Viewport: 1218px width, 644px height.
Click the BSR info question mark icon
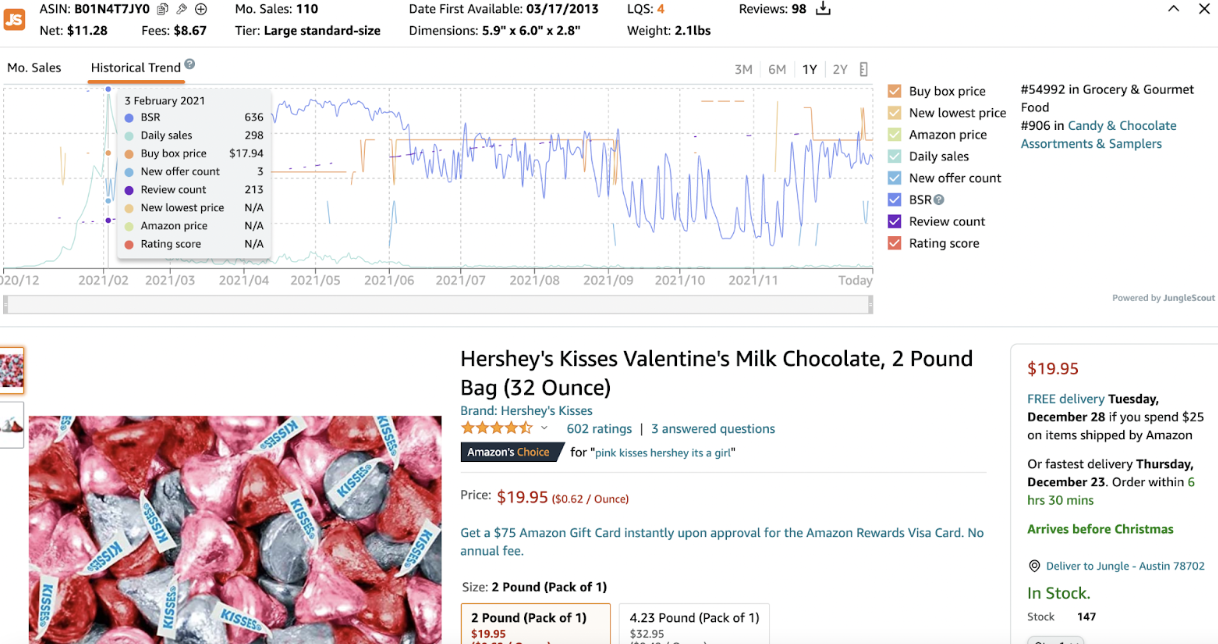click(x=939, y=200)
